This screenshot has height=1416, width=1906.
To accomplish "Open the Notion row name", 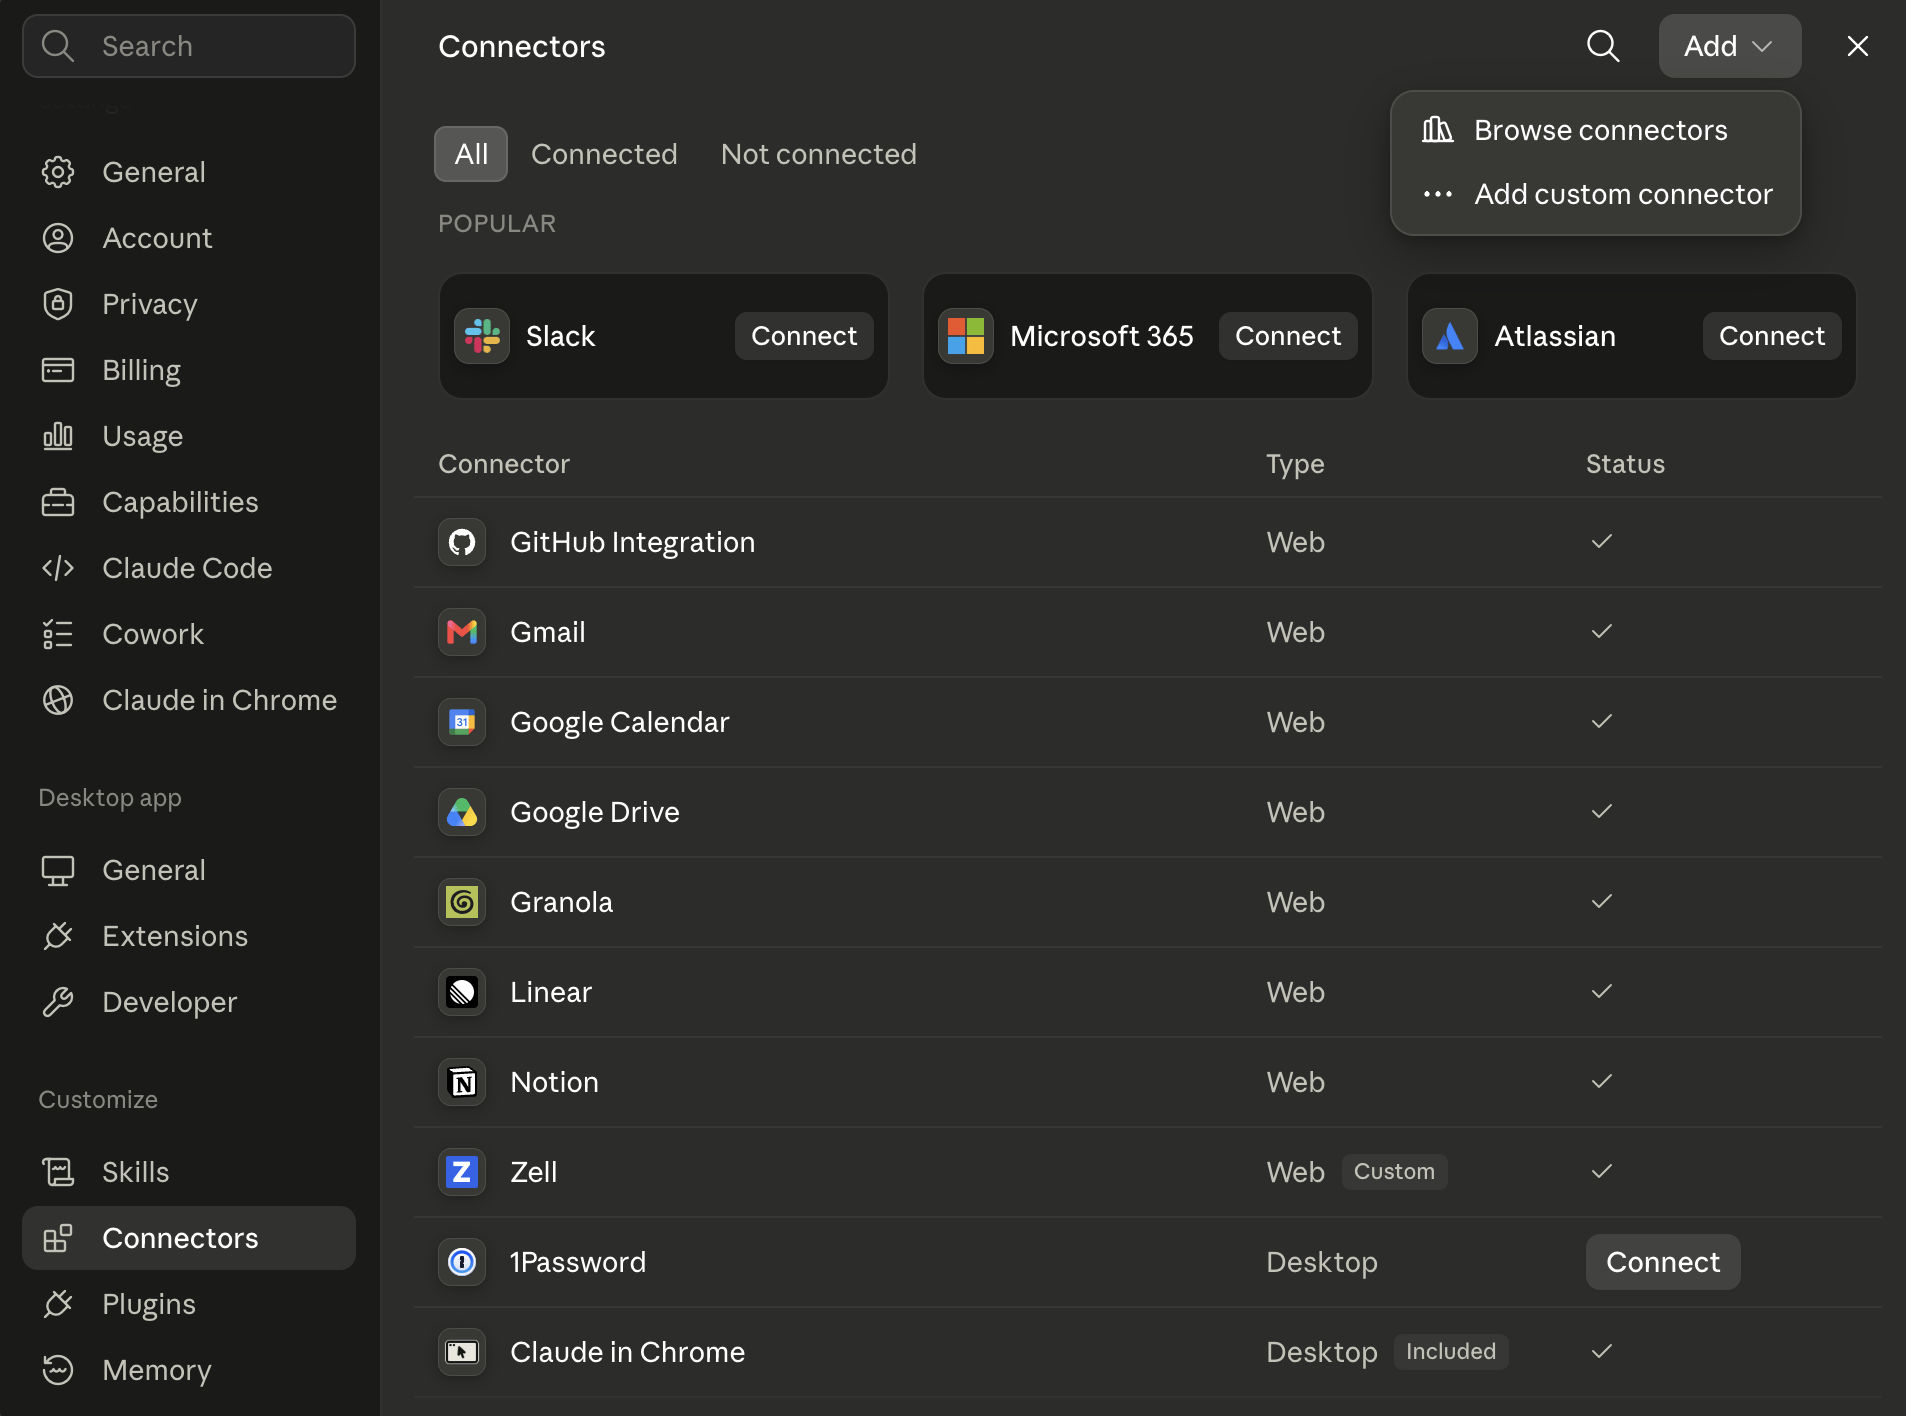I will pyautogui.click(x=554, y=1082).
